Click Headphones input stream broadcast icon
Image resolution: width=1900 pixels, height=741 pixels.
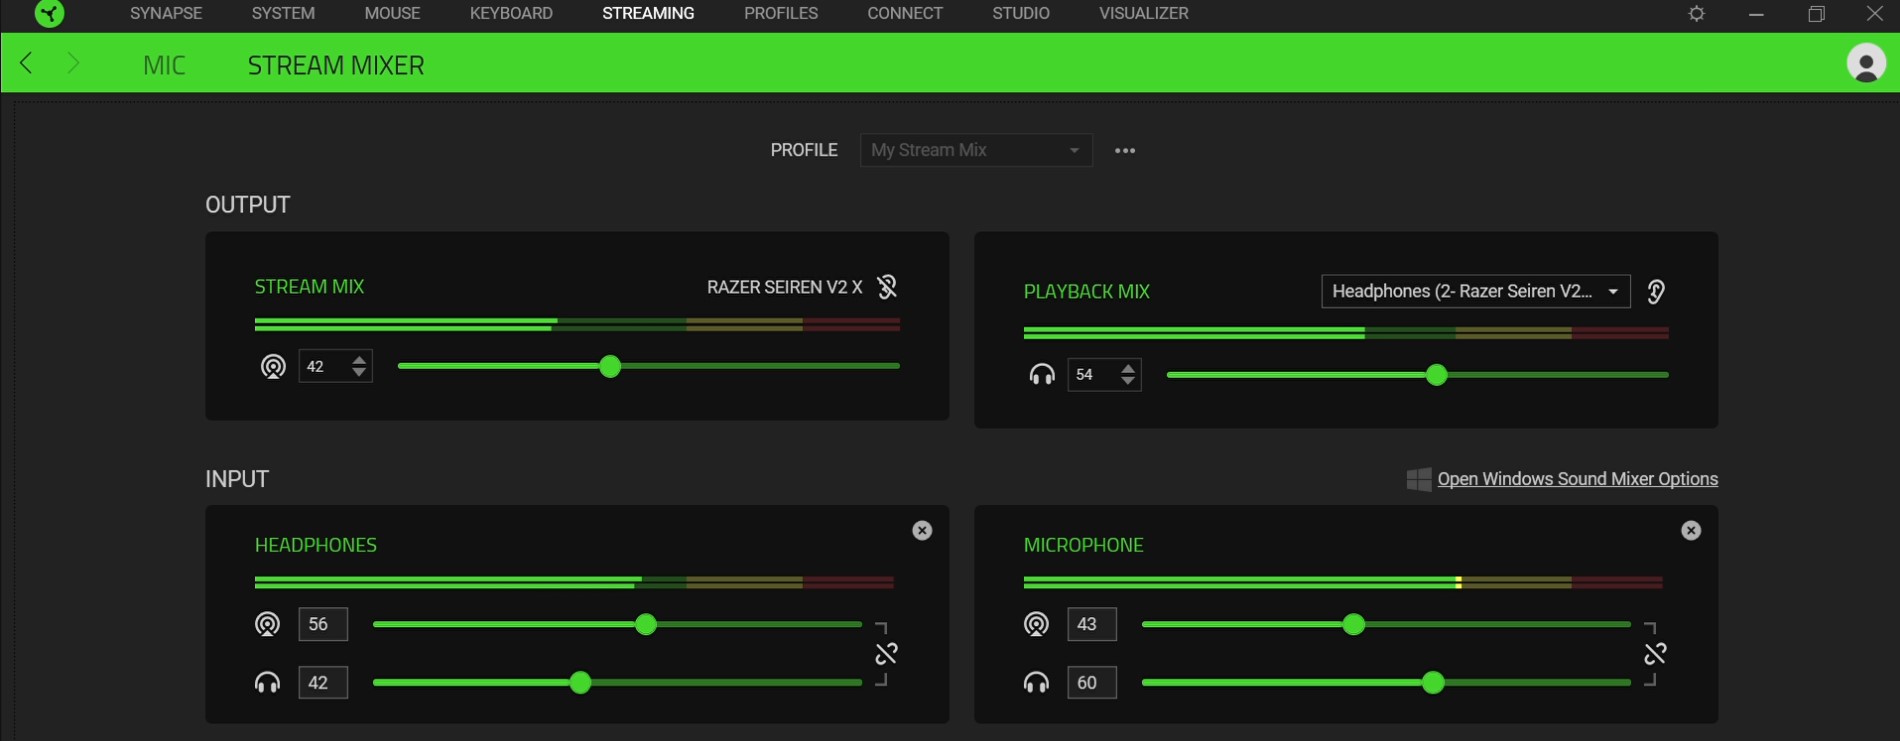(x=267, y=624)
